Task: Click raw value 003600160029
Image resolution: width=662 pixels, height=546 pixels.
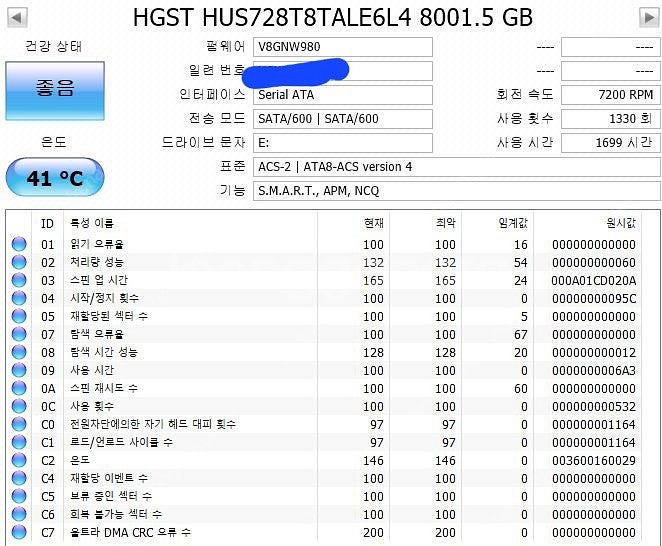Action: pos(594,460)
